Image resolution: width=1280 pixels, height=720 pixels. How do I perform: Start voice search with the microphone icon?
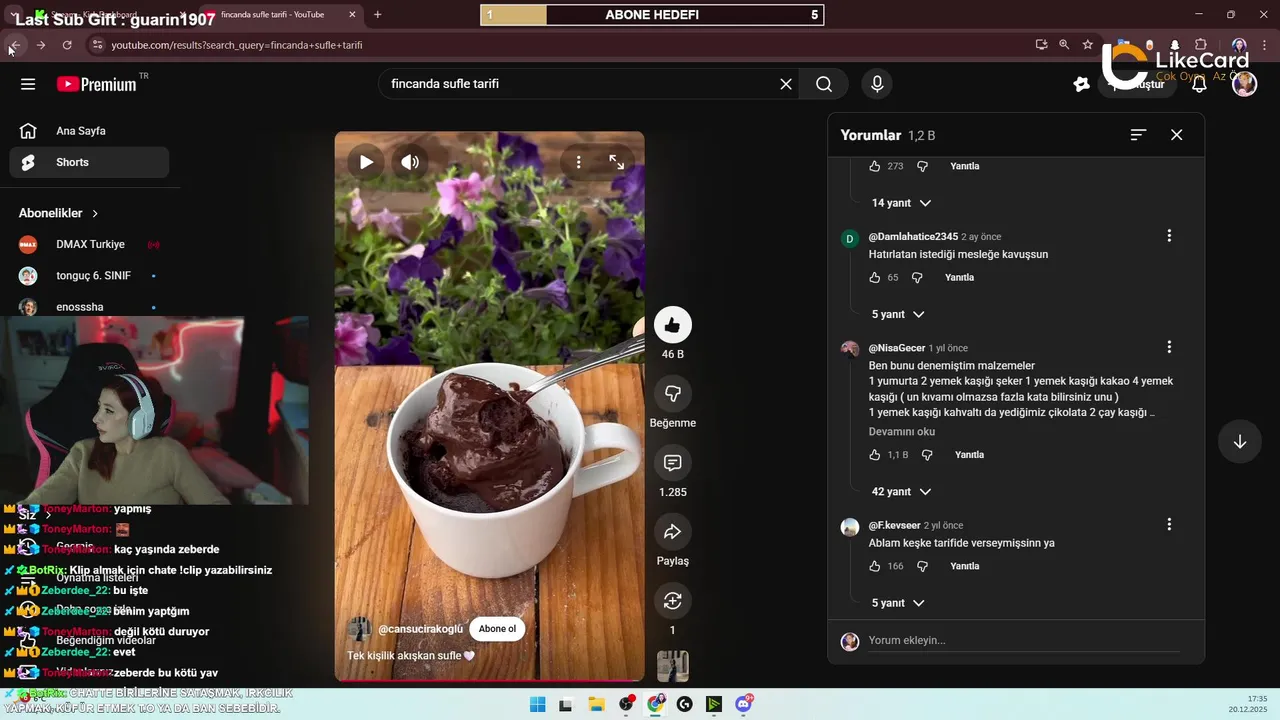(x=877, y=84)
